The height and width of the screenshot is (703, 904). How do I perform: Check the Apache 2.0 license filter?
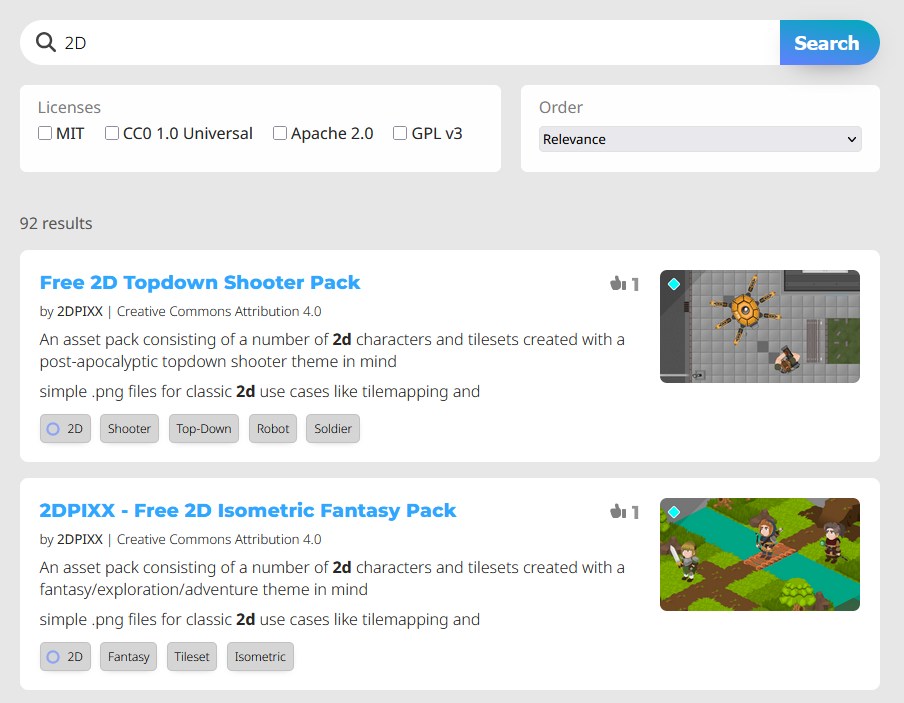tap(280, 133)
